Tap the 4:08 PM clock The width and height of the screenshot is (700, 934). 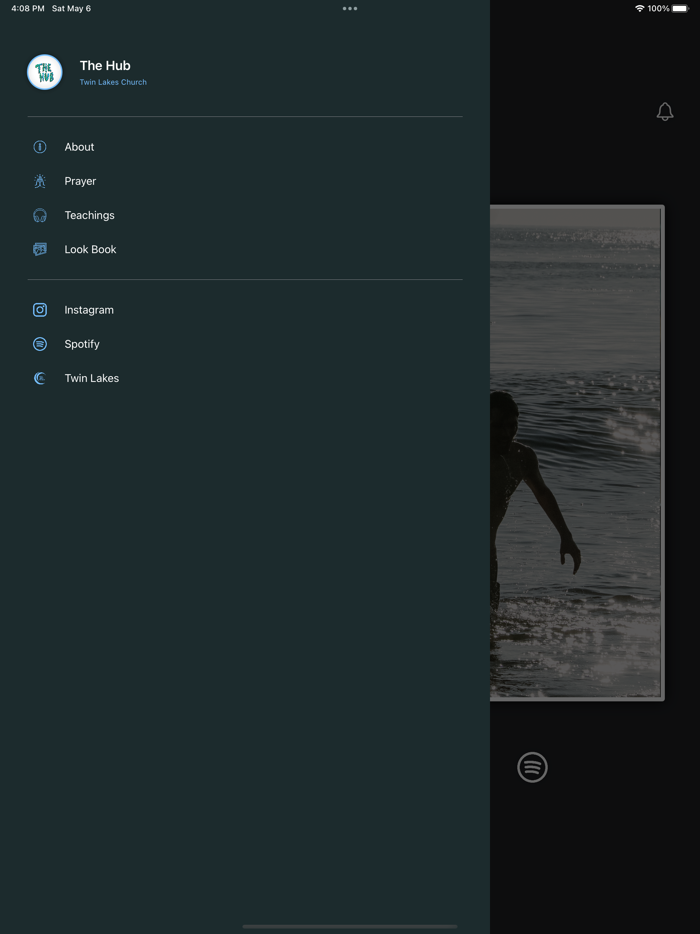tap(28, 8)
